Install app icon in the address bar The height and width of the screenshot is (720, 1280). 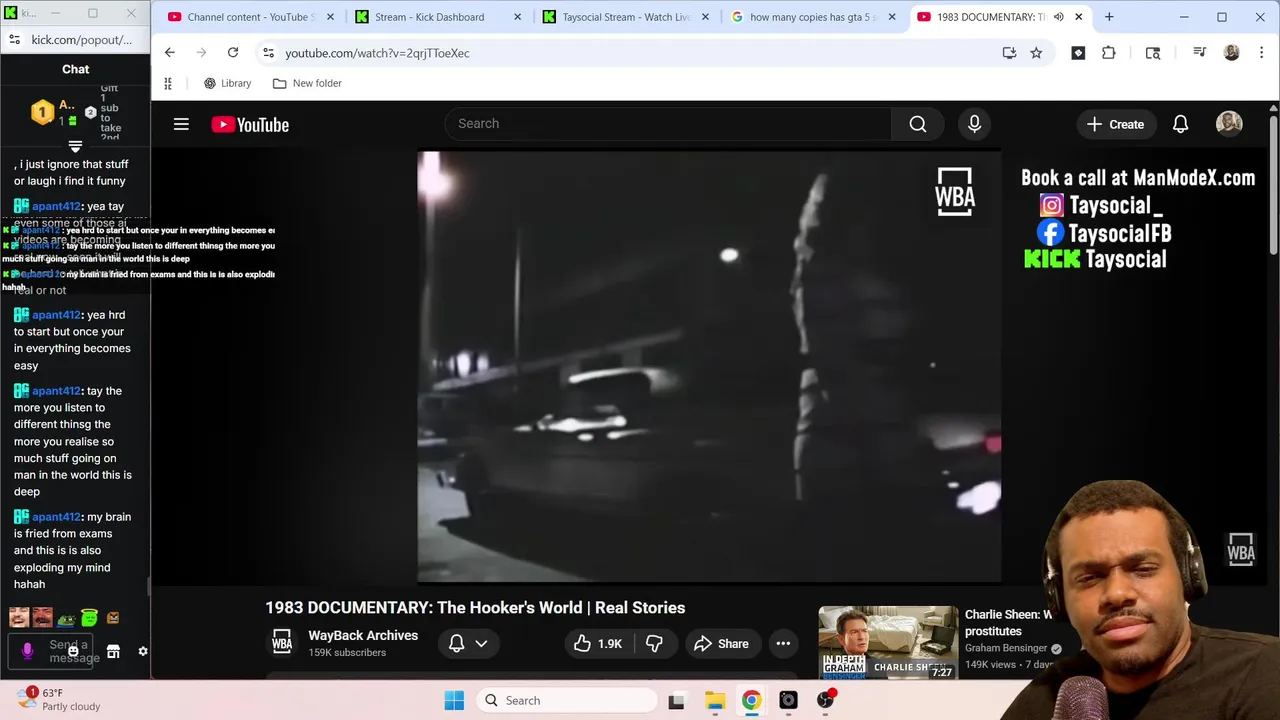1009,52
